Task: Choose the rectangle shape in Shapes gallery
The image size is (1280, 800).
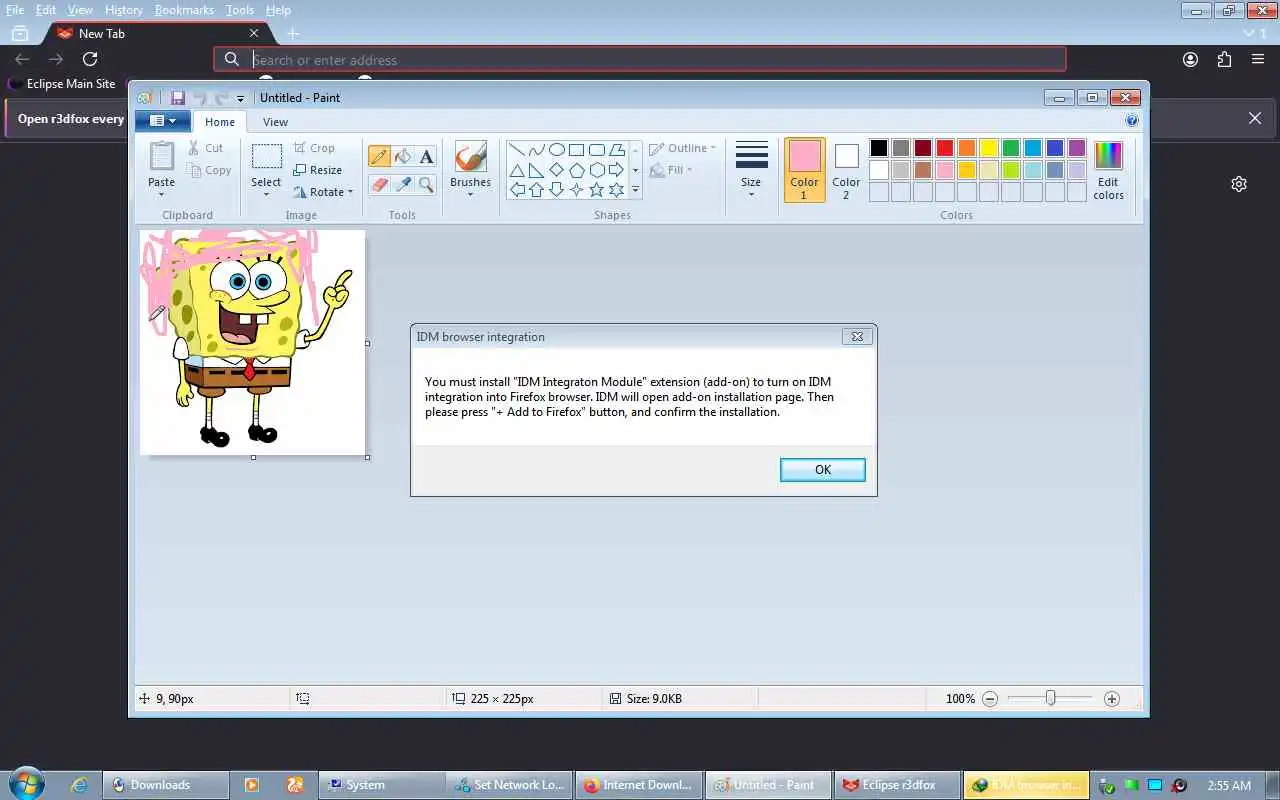Action: point(577,150)
